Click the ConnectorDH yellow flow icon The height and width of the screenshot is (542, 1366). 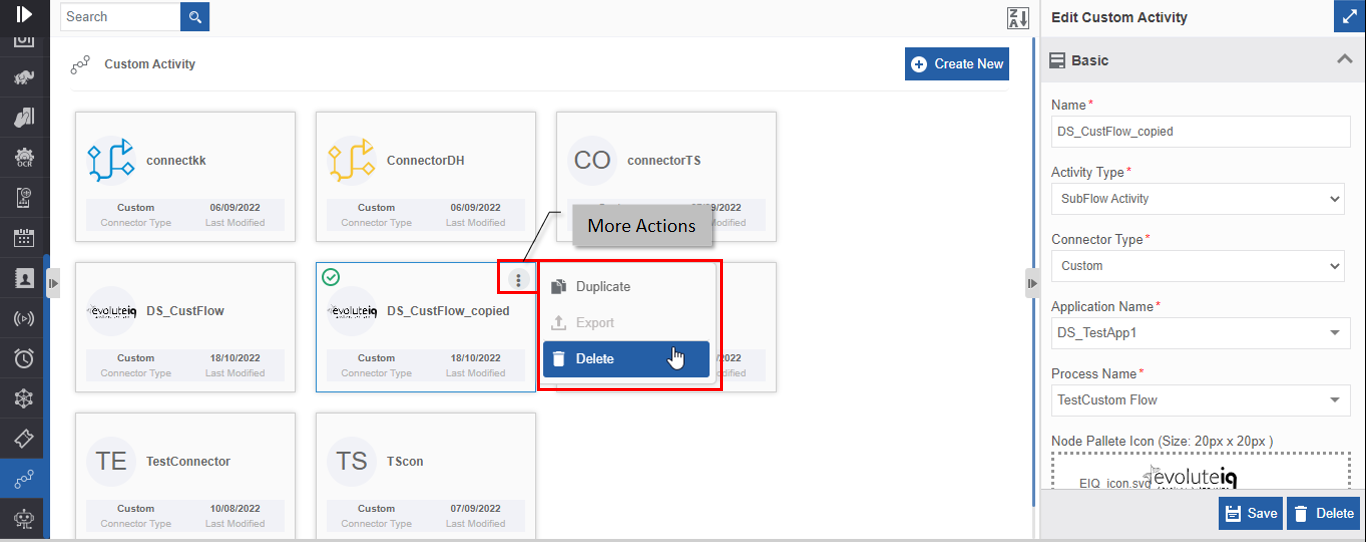[351, 160]
